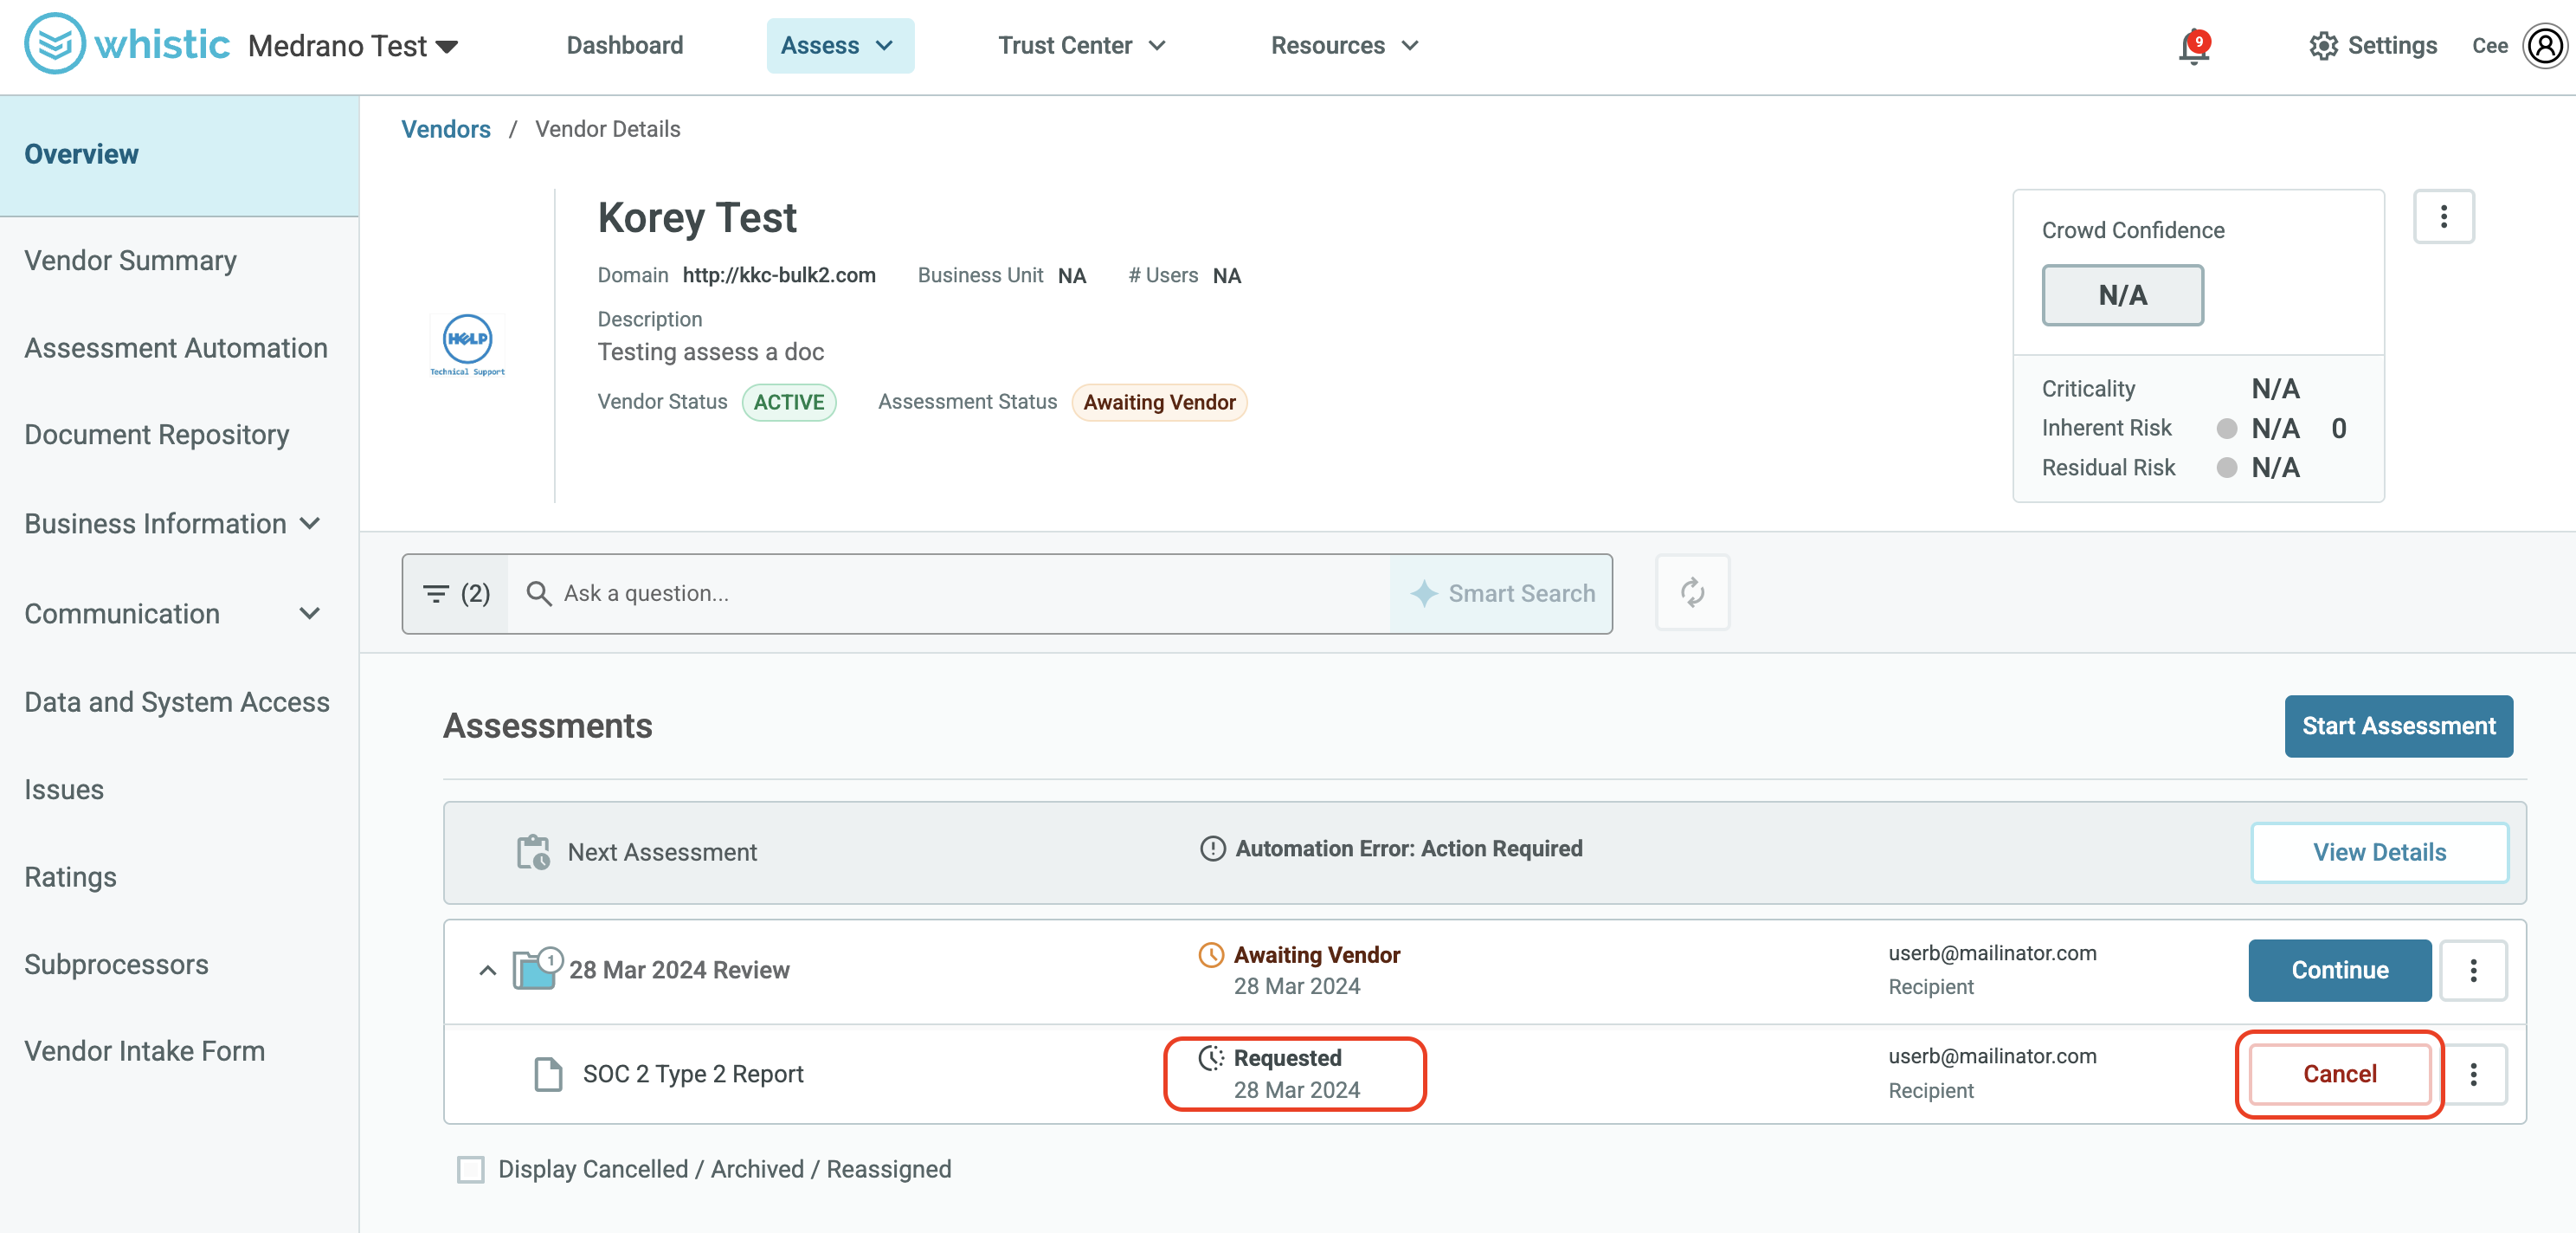Click the Next Assessment clipboard icon

coord(533,852)
